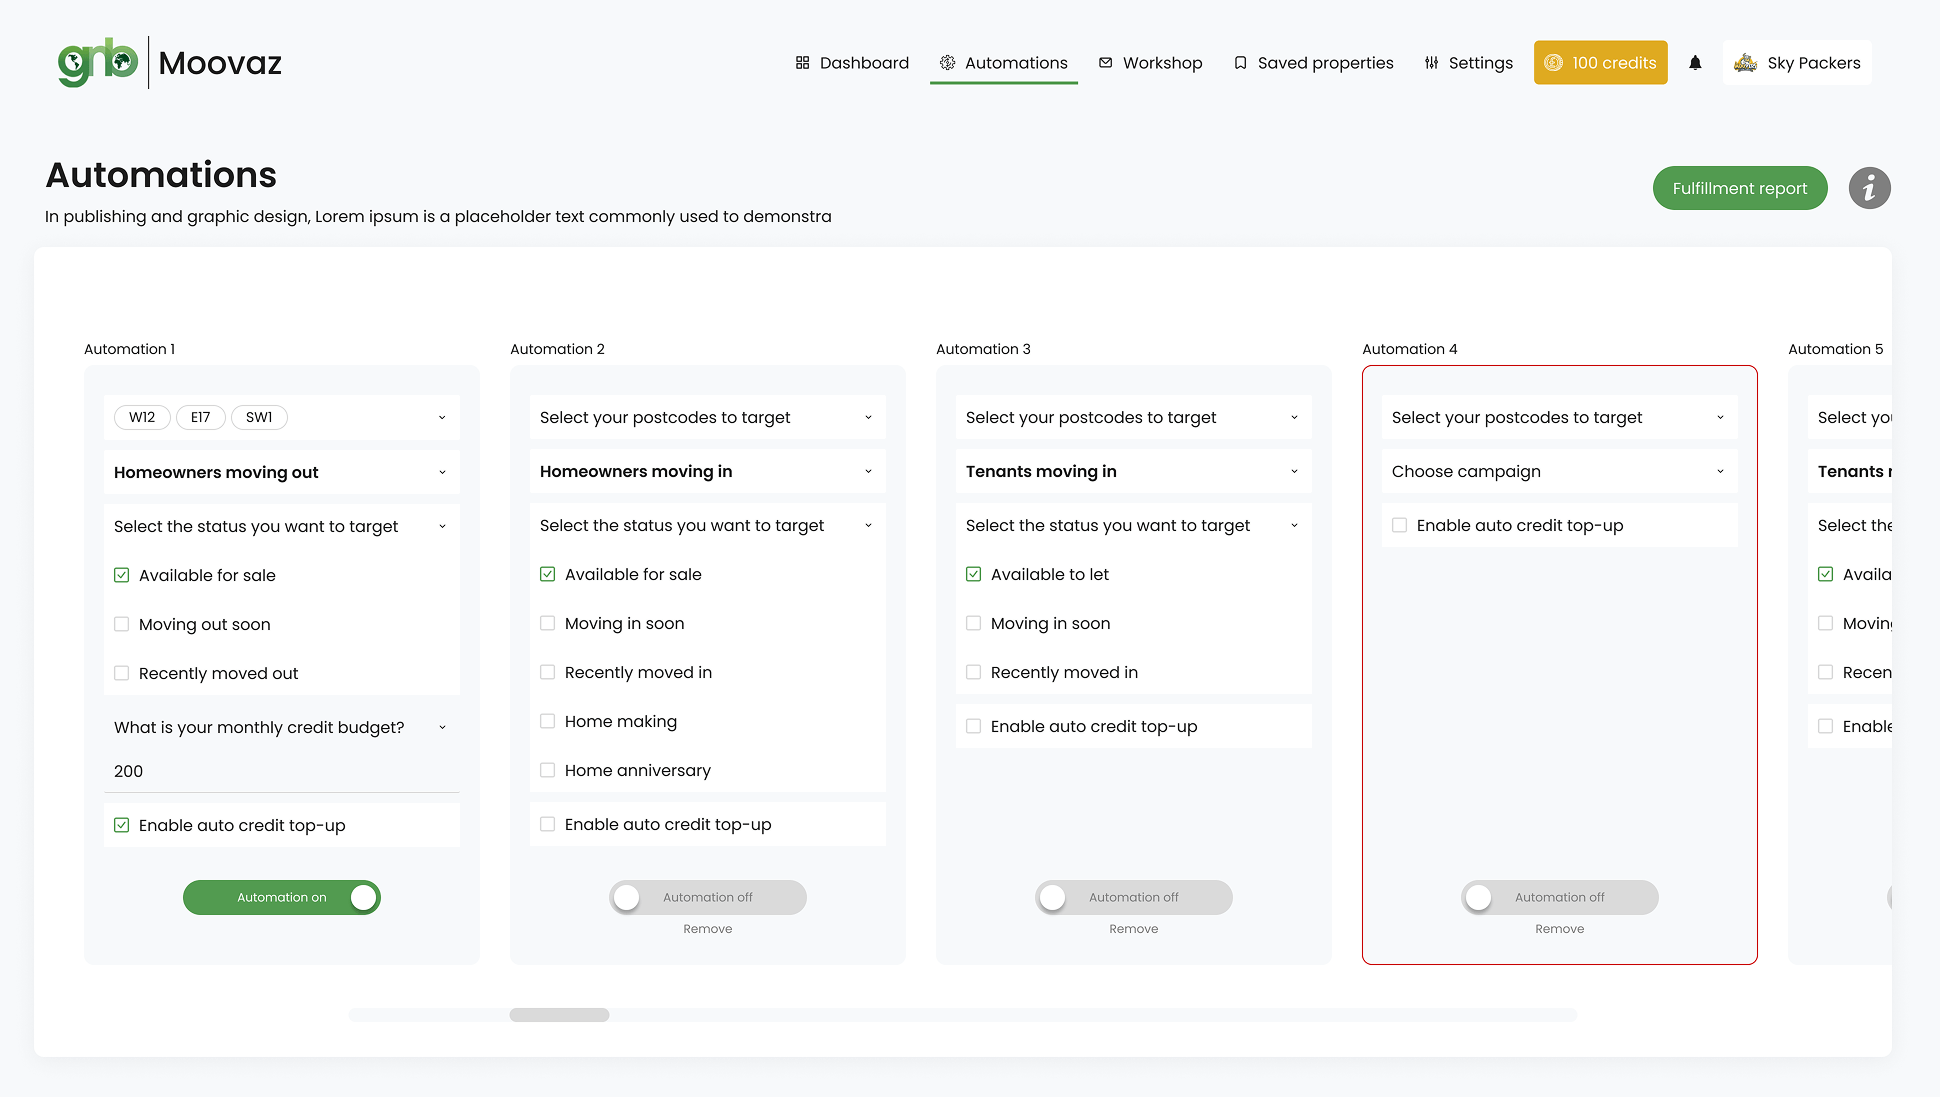This screenshot has width=1940, height=1097.
Task: Click the notification bell icon
Action: pyautogui.click(x=1695, y=63)
